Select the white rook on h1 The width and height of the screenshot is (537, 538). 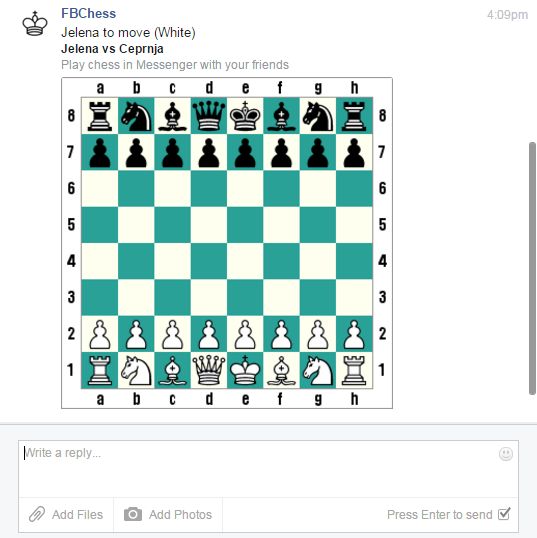354,370
